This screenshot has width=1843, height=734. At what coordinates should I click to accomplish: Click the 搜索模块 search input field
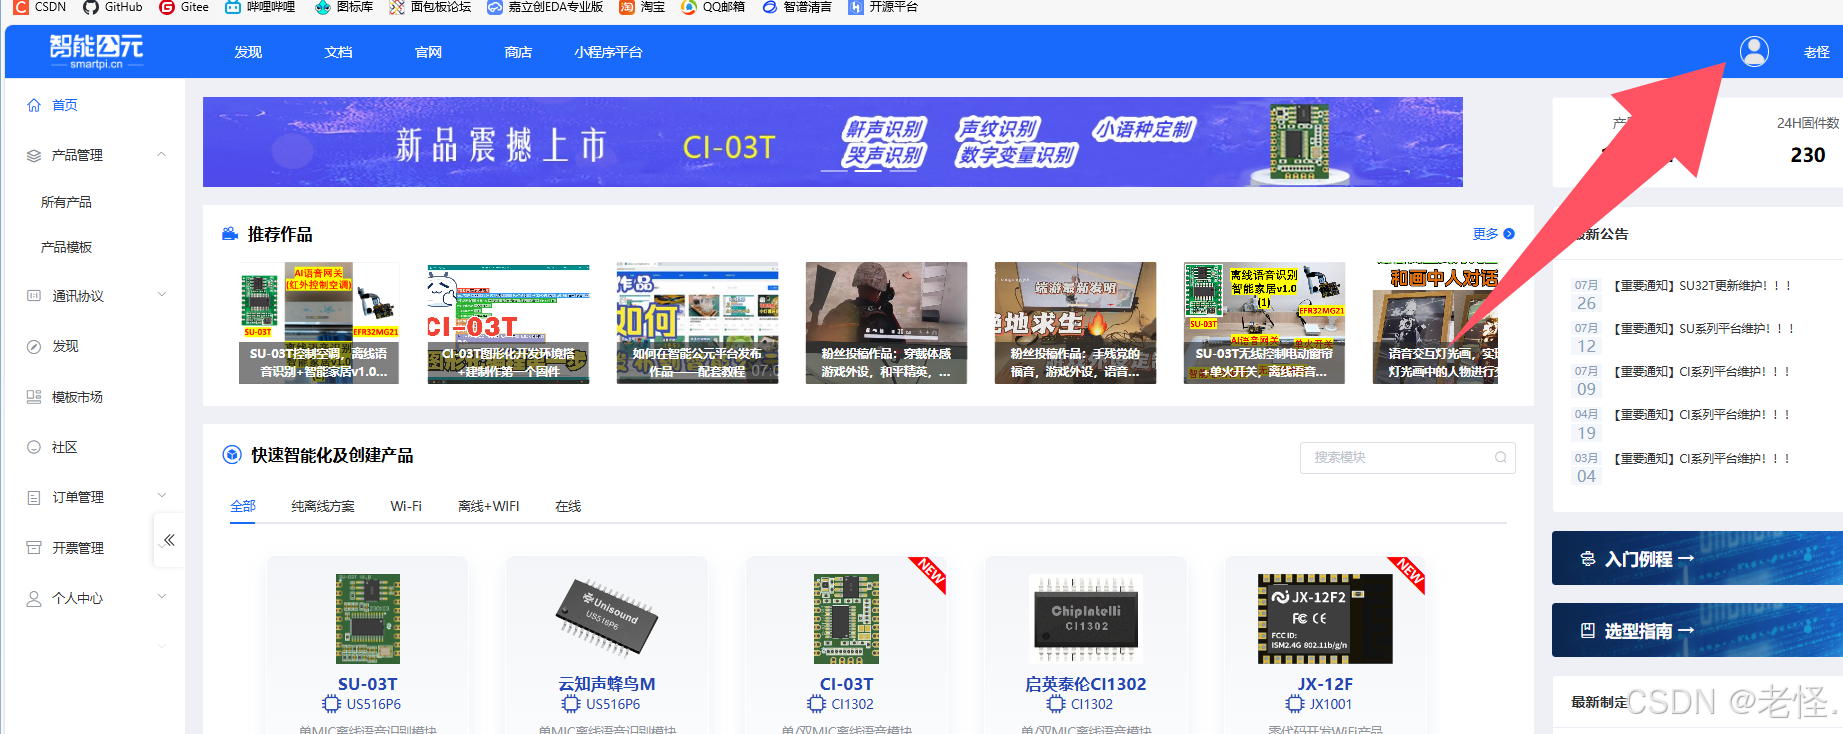[x=1408, y=457]
